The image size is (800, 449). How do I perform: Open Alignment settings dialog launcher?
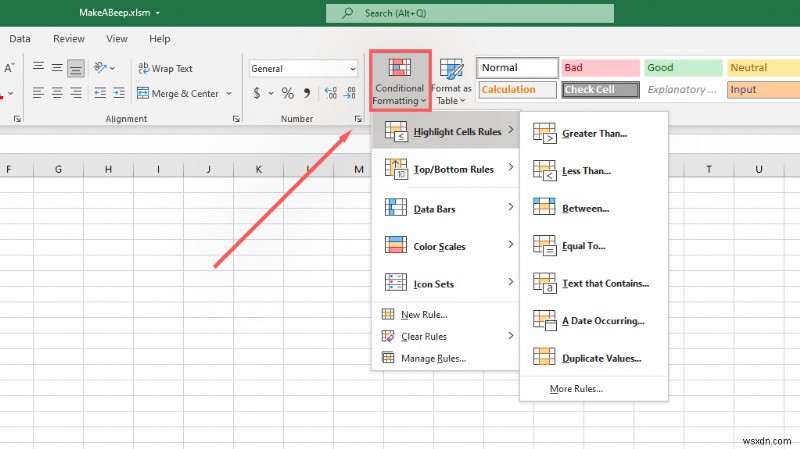click(x=236, y=119)
